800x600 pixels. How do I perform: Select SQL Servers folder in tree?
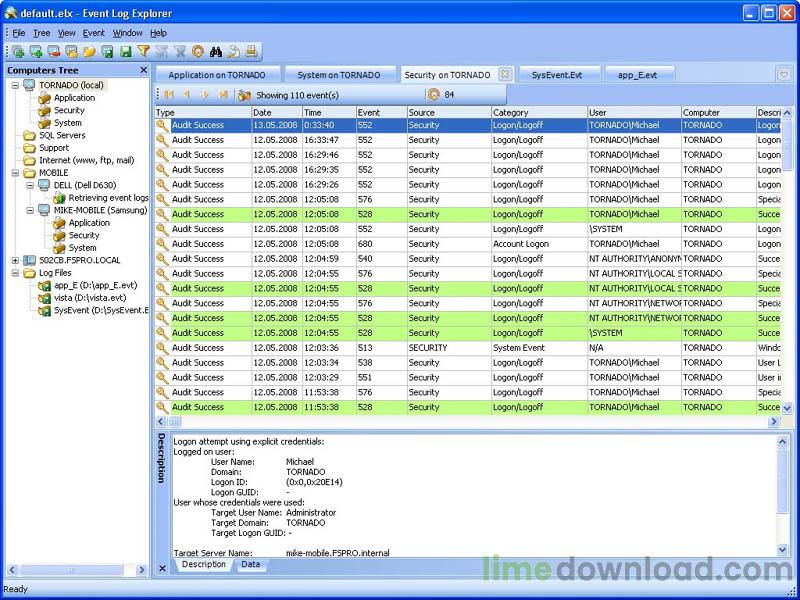62,135
